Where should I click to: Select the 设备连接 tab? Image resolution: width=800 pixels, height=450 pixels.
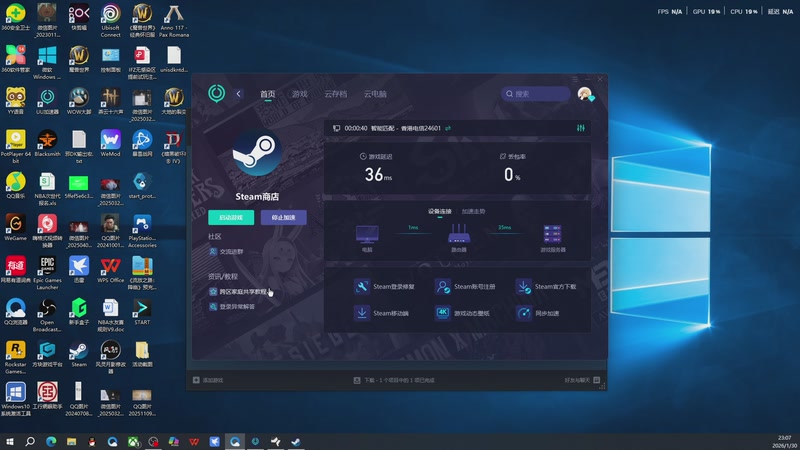(x=440, y=211)
